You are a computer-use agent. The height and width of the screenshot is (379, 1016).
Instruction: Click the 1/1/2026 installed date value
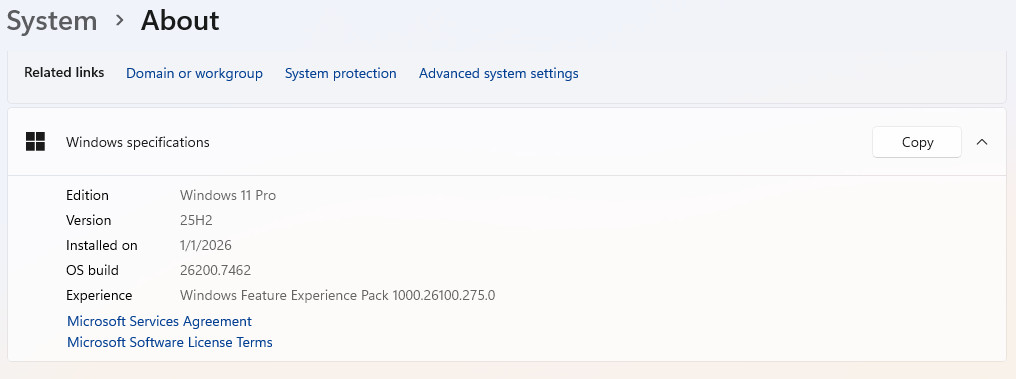coord(205,246)
